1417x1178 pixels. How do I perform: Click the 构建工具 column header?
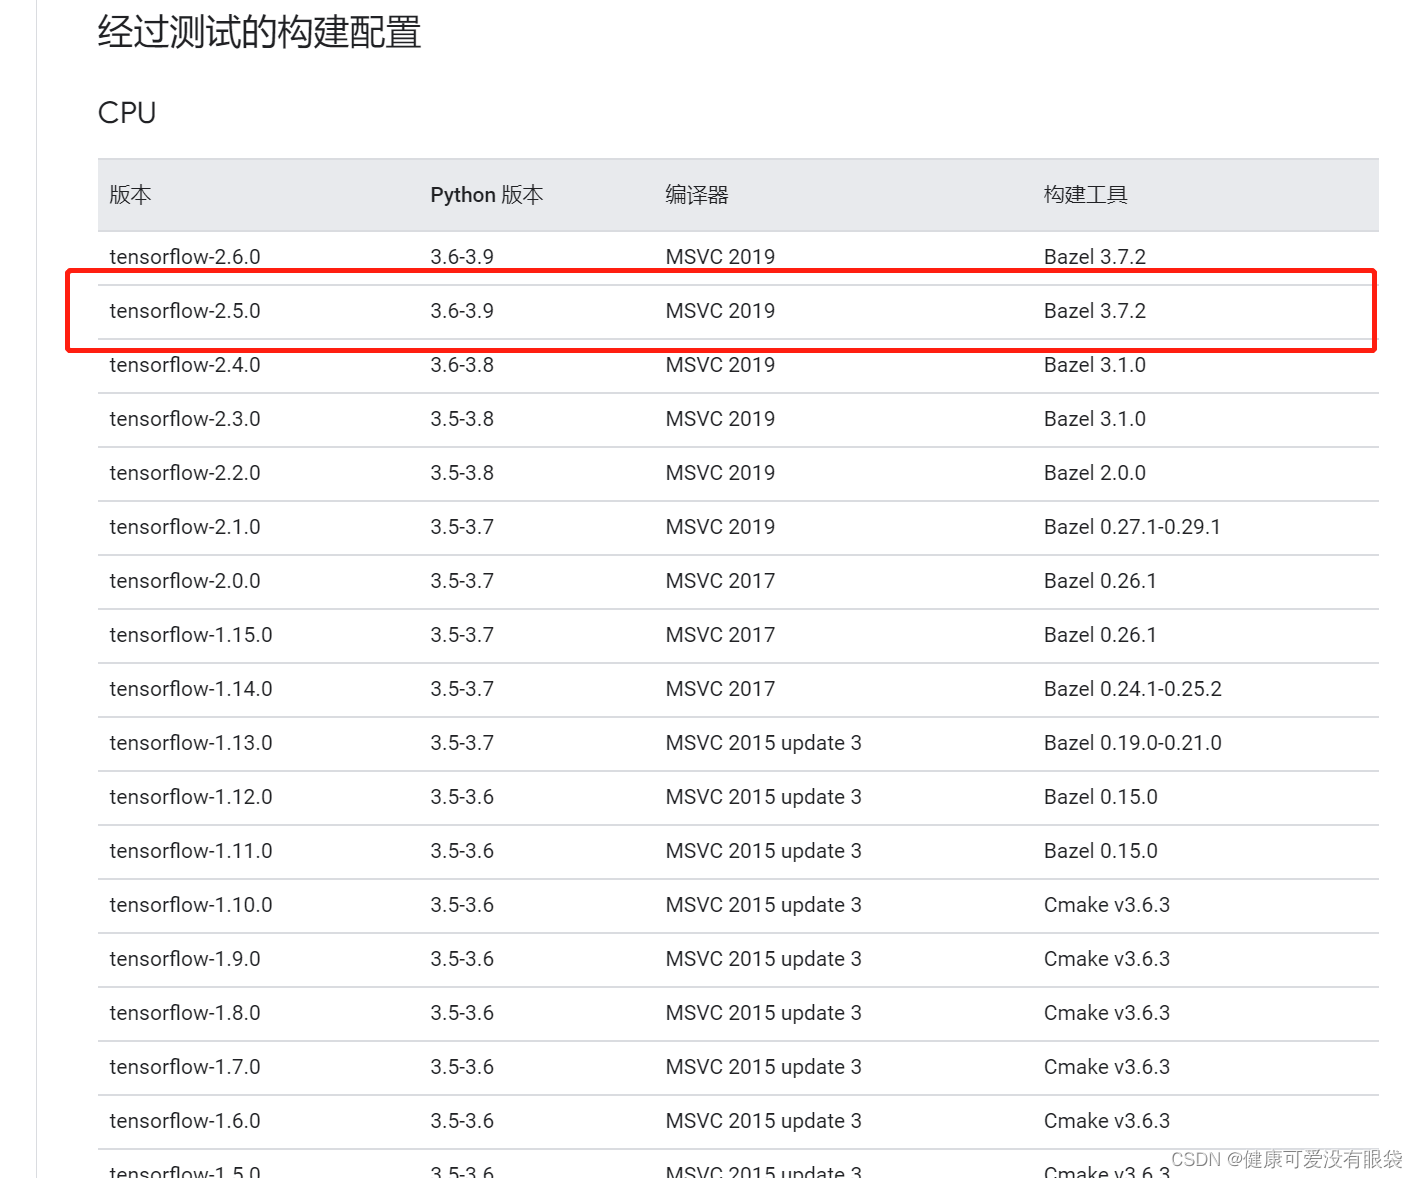pyautogui.click(x=1086, y=195)
